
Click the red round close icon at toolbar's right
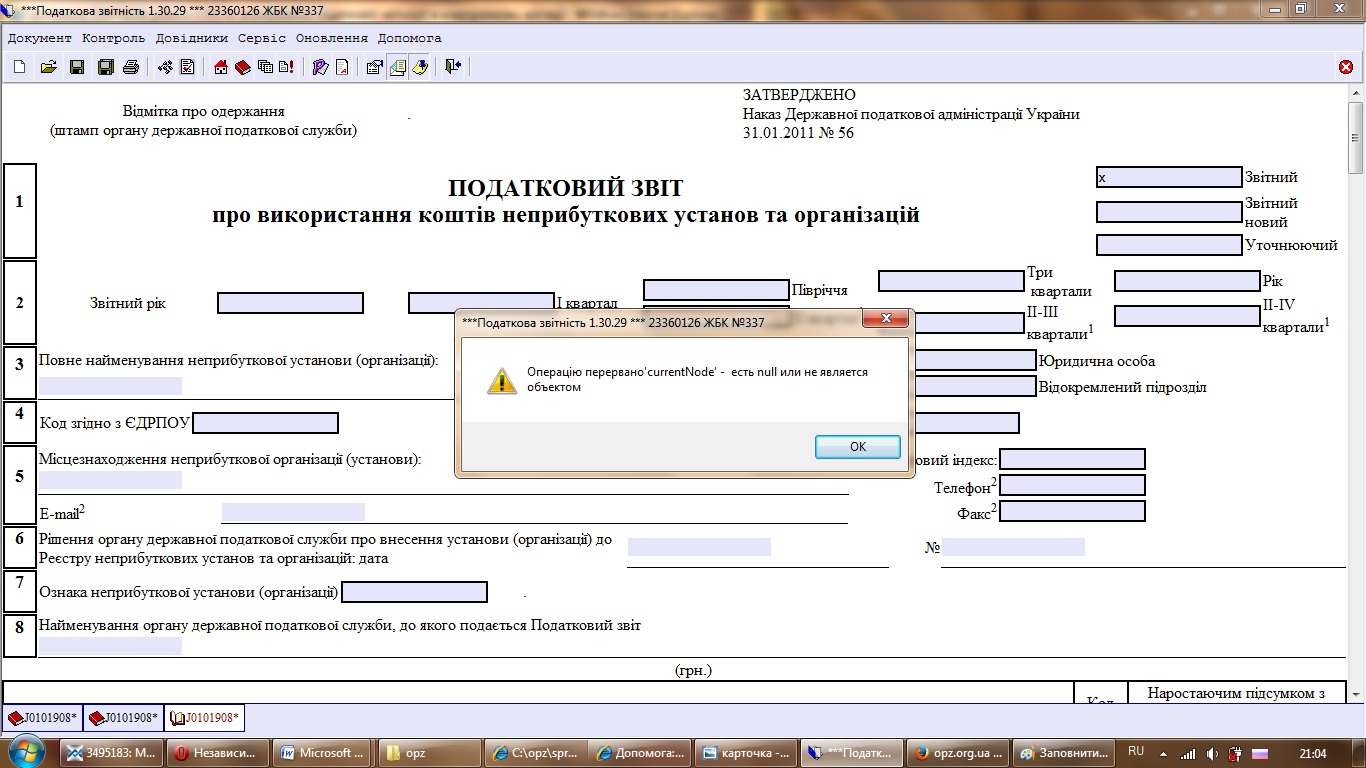tap(1346, 67)
